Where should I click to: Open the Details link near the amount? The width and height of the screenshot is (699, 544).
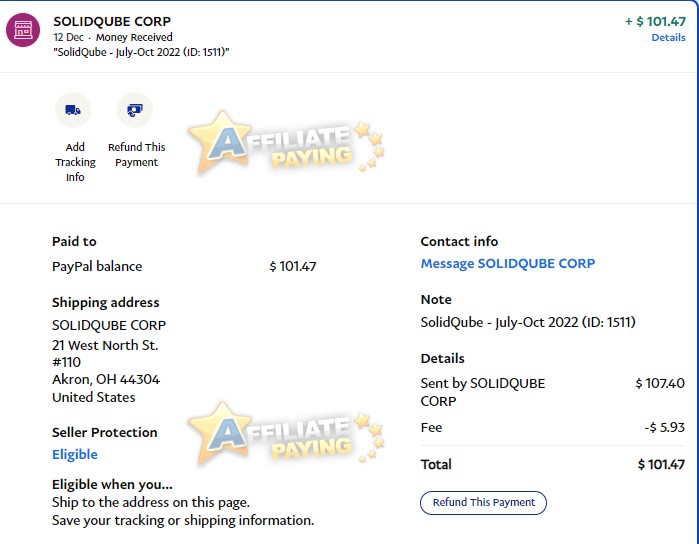[668, 37]
